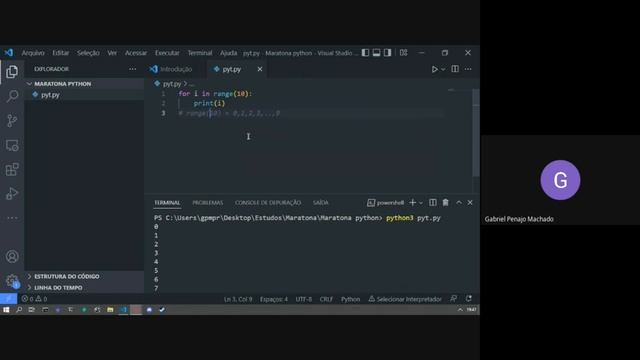Maximize the terminal panel size
The width and height of the screenshot is (640, 360).
point(459,202)
